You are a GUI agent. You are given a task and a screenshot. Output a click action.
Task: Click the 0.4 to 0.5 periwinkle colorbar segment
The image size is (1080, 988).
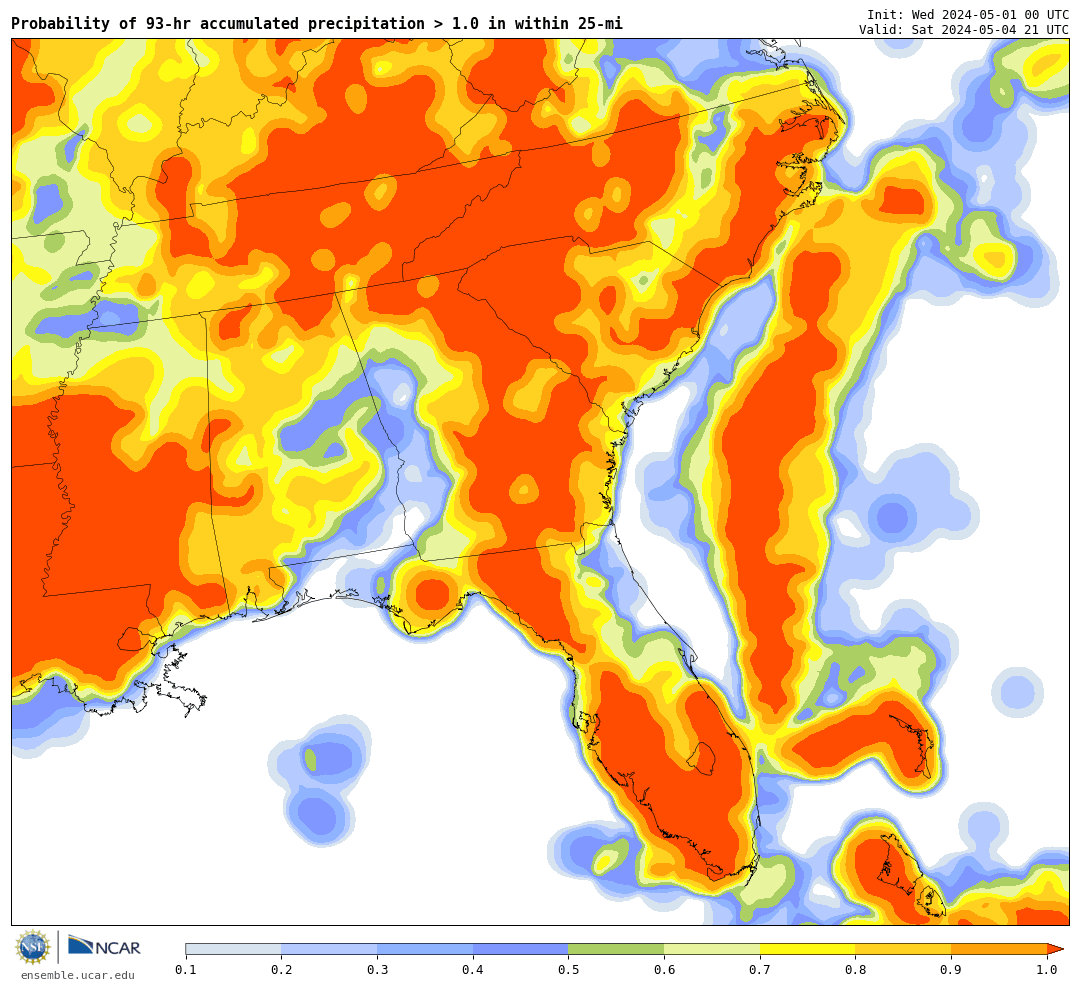(x=521, y=949)
